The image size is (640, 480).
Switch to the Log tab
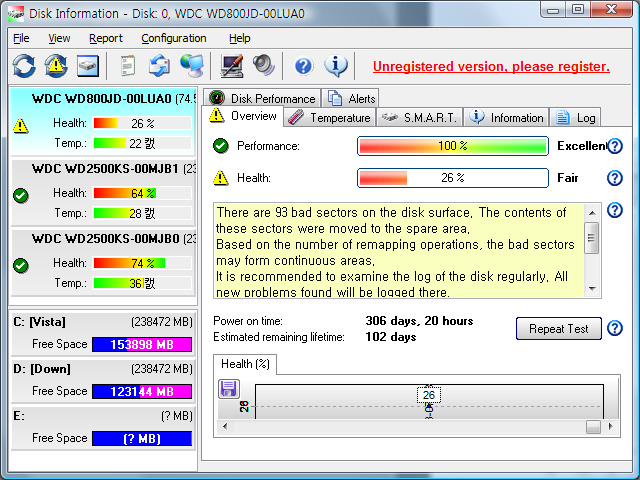click(x=576, y=118)
